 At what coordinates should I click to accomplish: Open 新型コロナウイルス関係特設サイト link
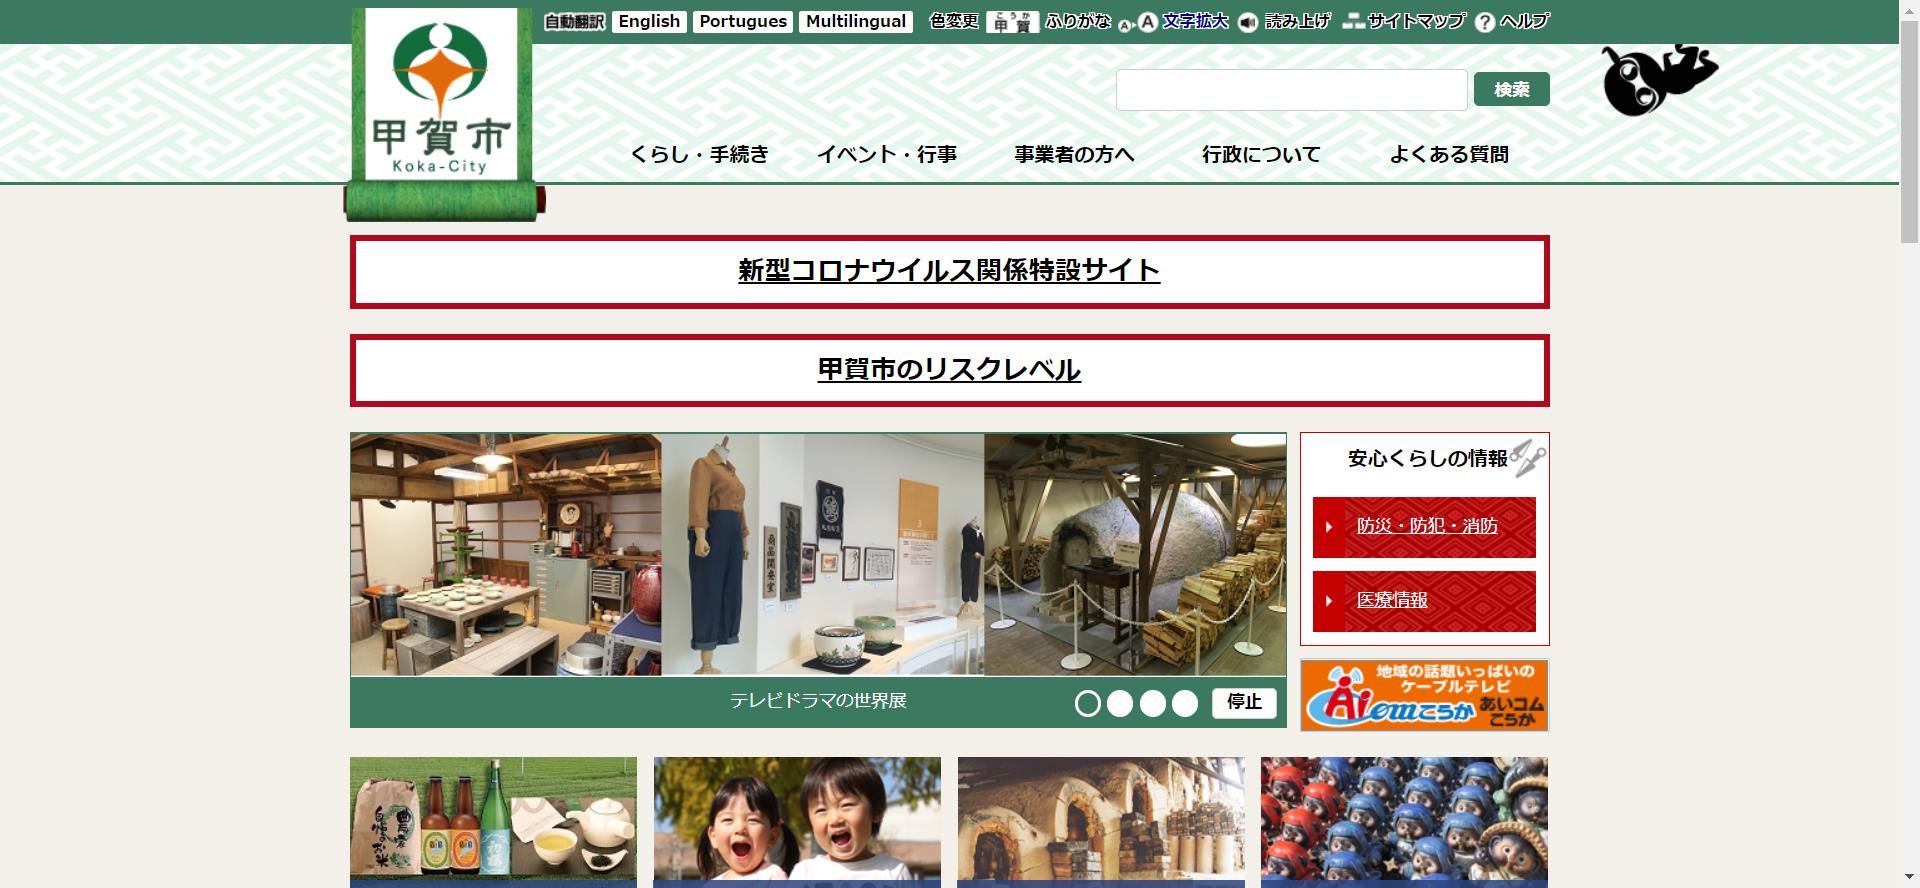[x=949, y=271]
